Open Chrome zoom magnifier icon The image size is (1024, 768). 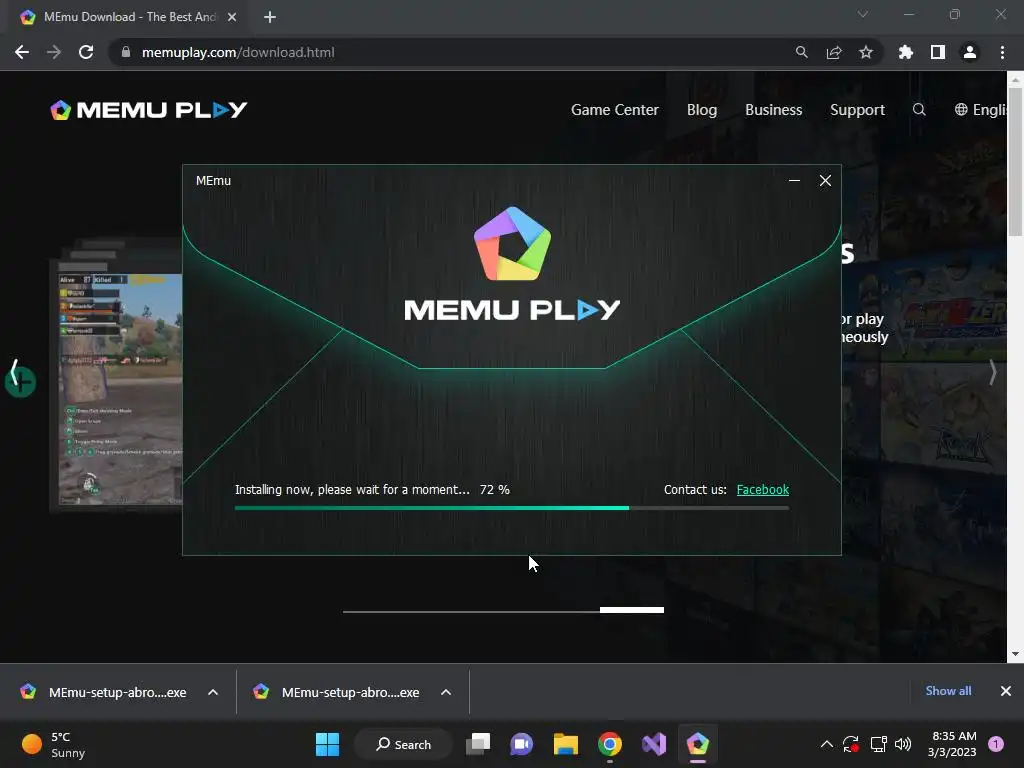pyautogui.click(x=801, y=52)
